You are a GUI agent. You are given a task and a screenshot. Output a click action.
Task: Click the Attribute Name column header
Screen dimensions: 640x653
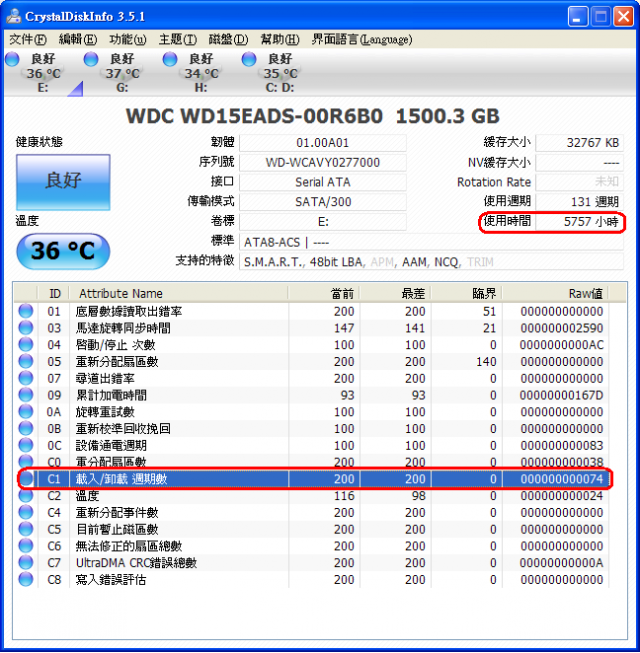pos(179,293)
